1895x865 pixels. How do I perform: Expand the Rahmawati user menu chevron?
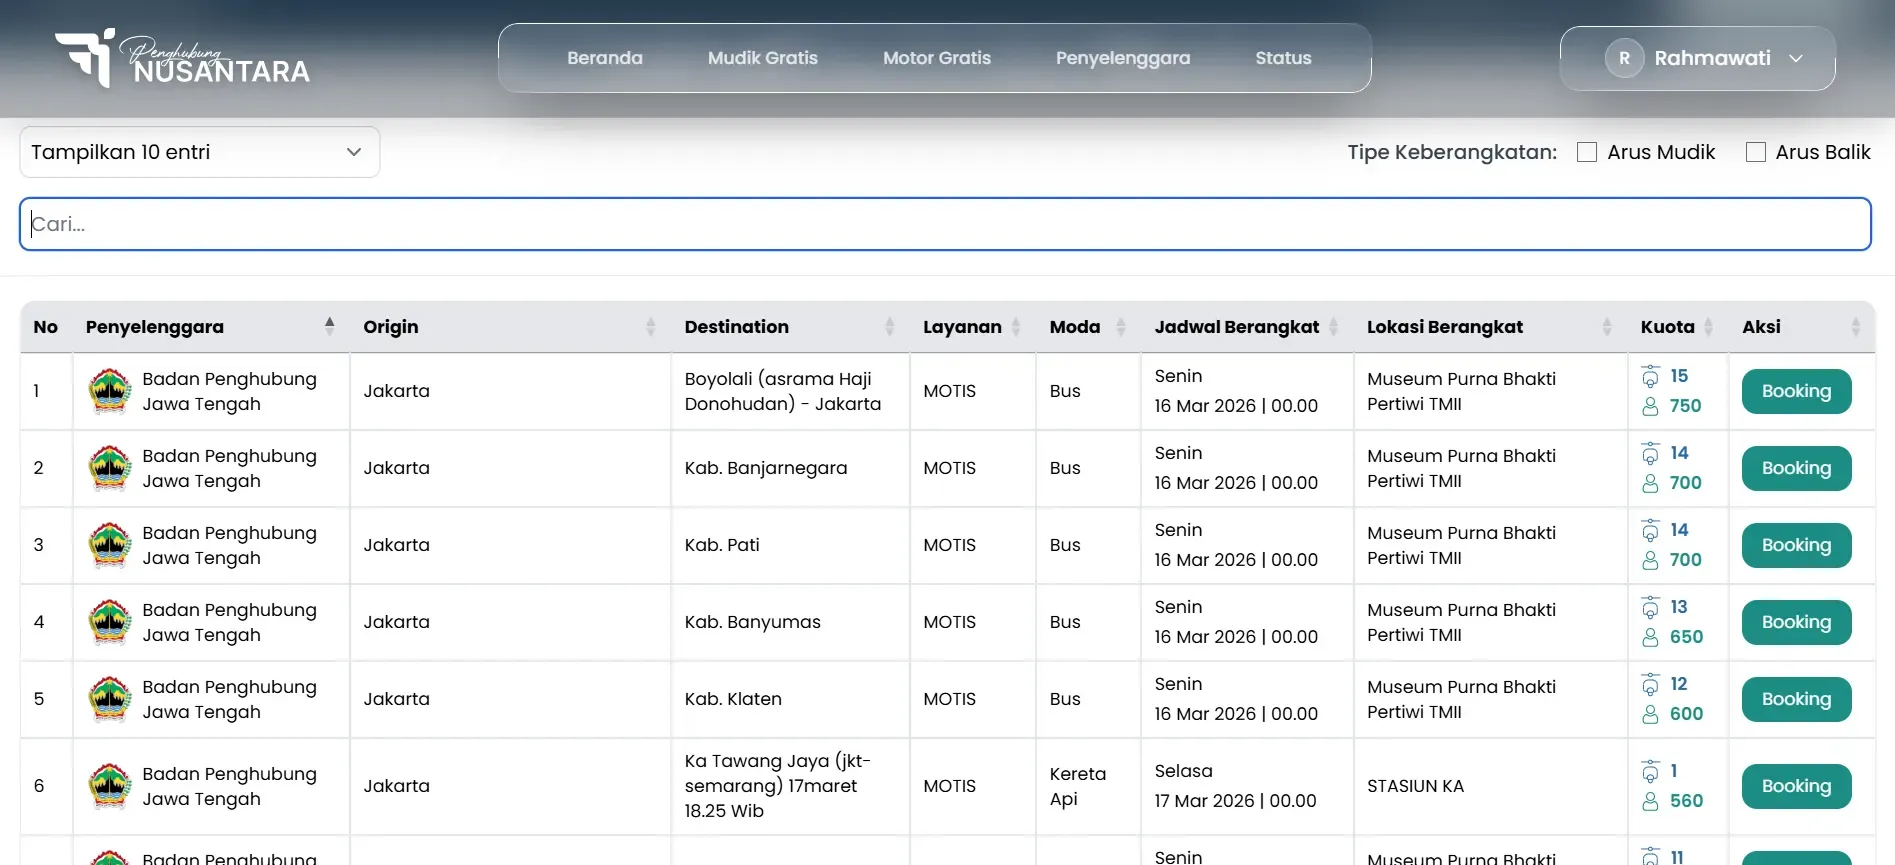point(1796,58)
